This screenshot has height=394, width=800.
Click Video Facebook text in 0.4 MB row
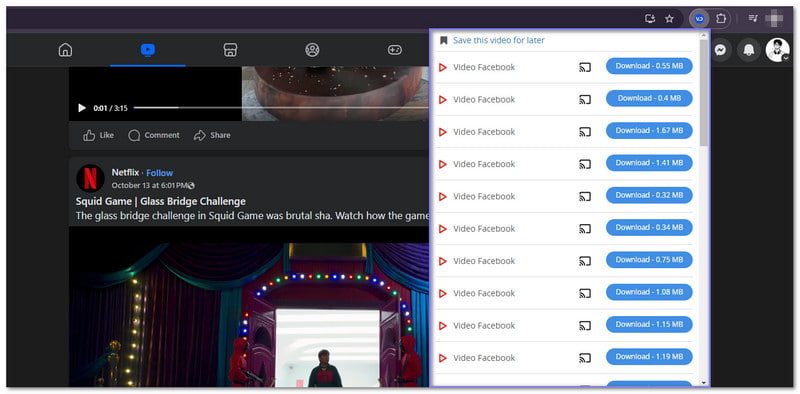click(484, 100)
